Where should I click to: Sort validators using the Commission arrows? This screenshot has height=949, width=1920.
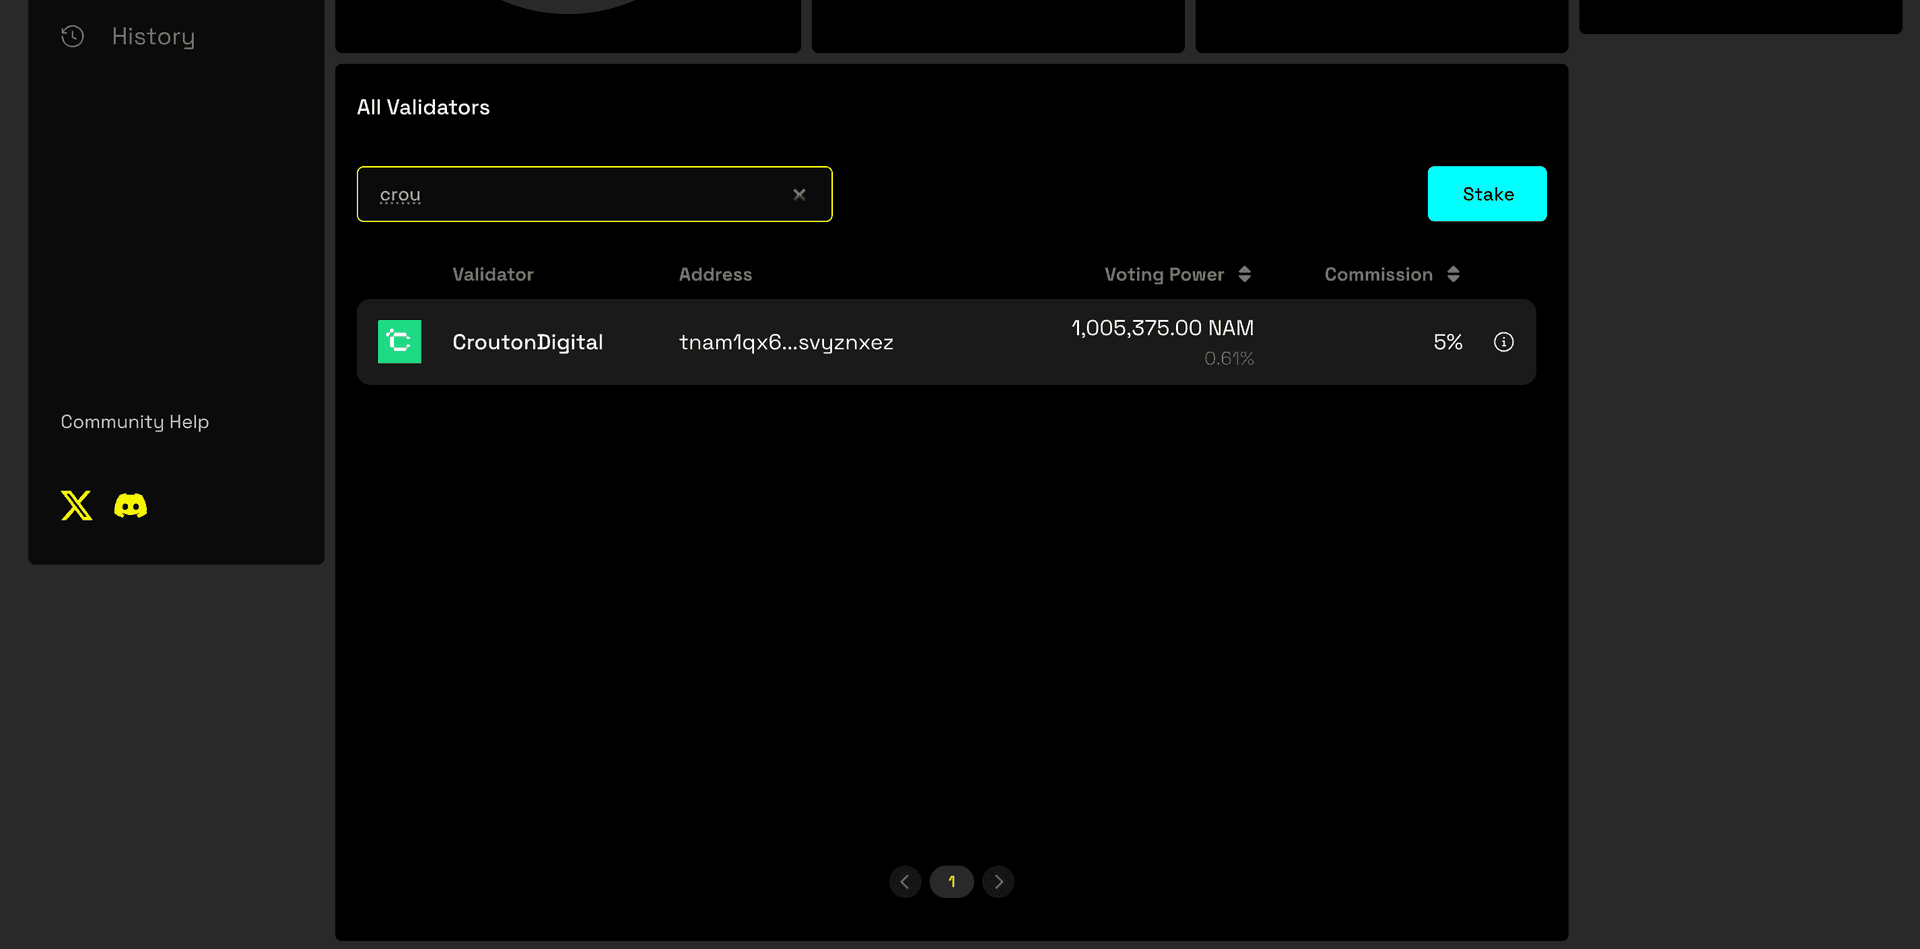(x=1453, y=274)
